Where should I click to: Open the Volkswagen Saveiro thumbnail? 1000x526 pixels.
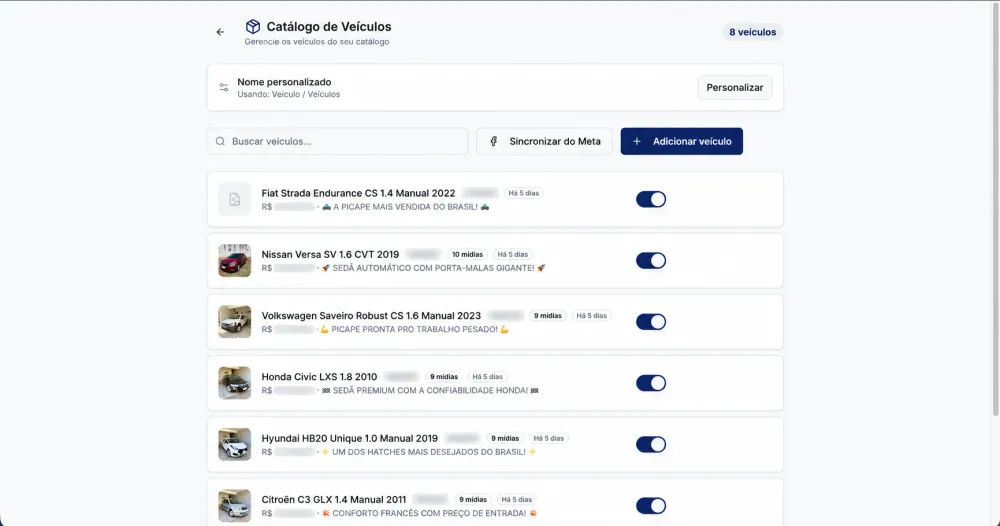[235, 322]
